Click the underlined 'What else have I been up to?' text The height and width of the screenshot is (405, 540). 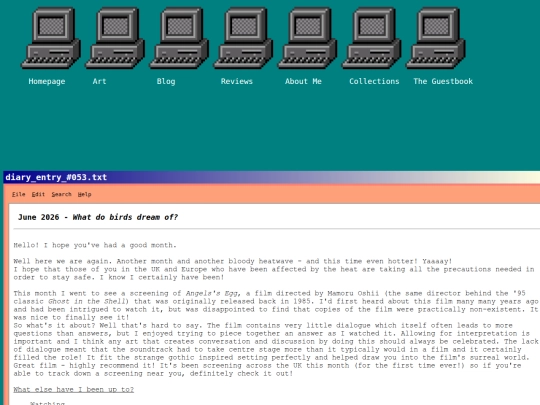click(x=74, y=390)
